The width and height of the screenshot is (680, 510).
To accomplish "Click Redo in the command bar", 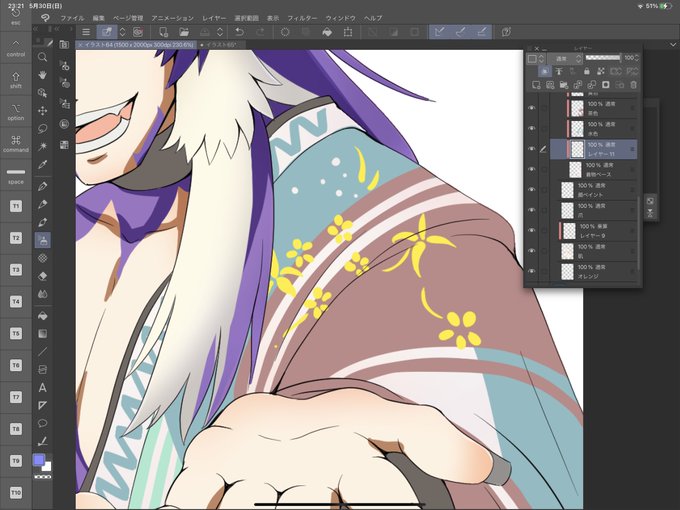I will click(260, 32).
